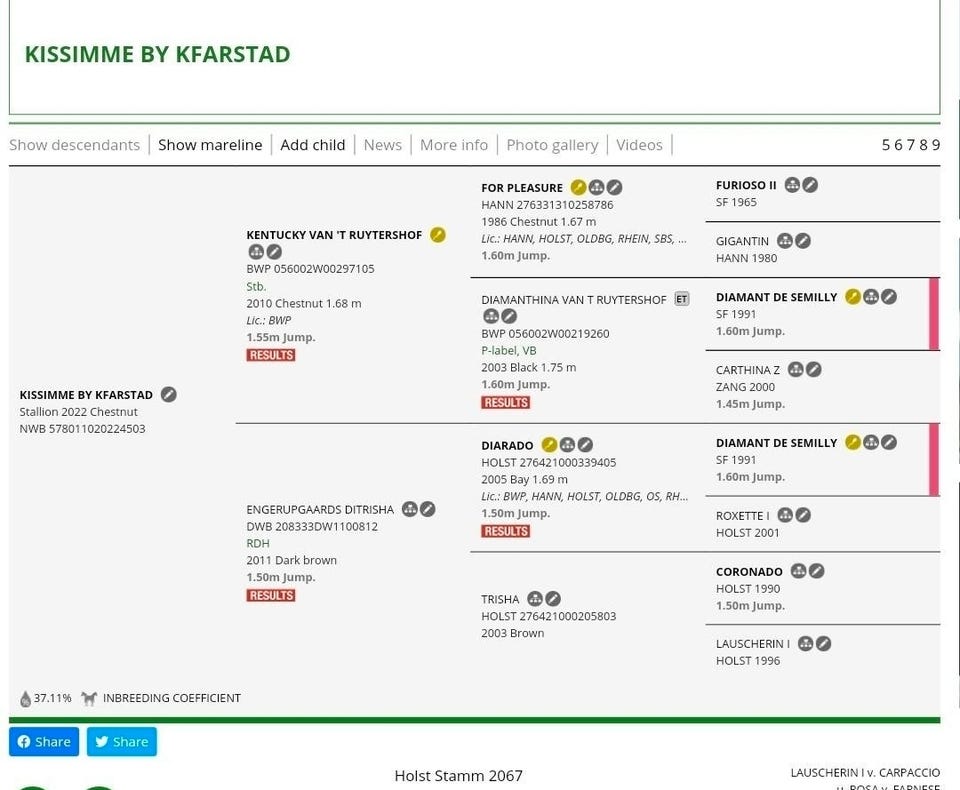Open the pedigree icon beside Roxette I
Screen dimensions: 960x790
(785, 515)
